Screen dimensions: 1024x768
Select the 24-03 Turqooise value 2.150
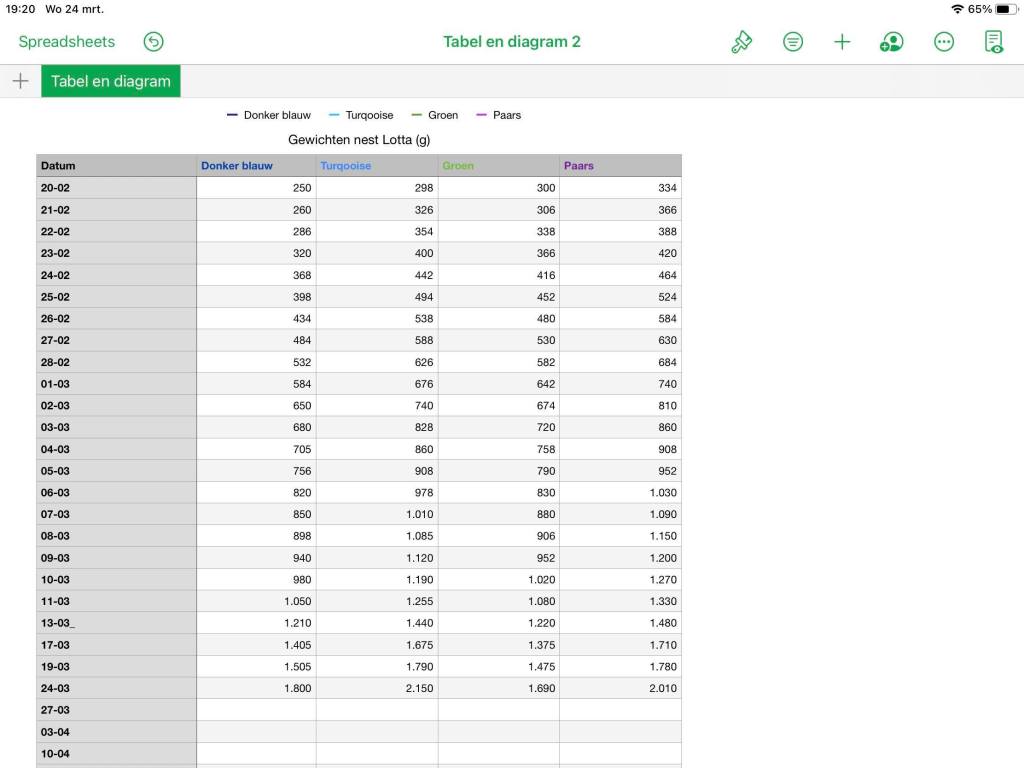coord(377,688)
